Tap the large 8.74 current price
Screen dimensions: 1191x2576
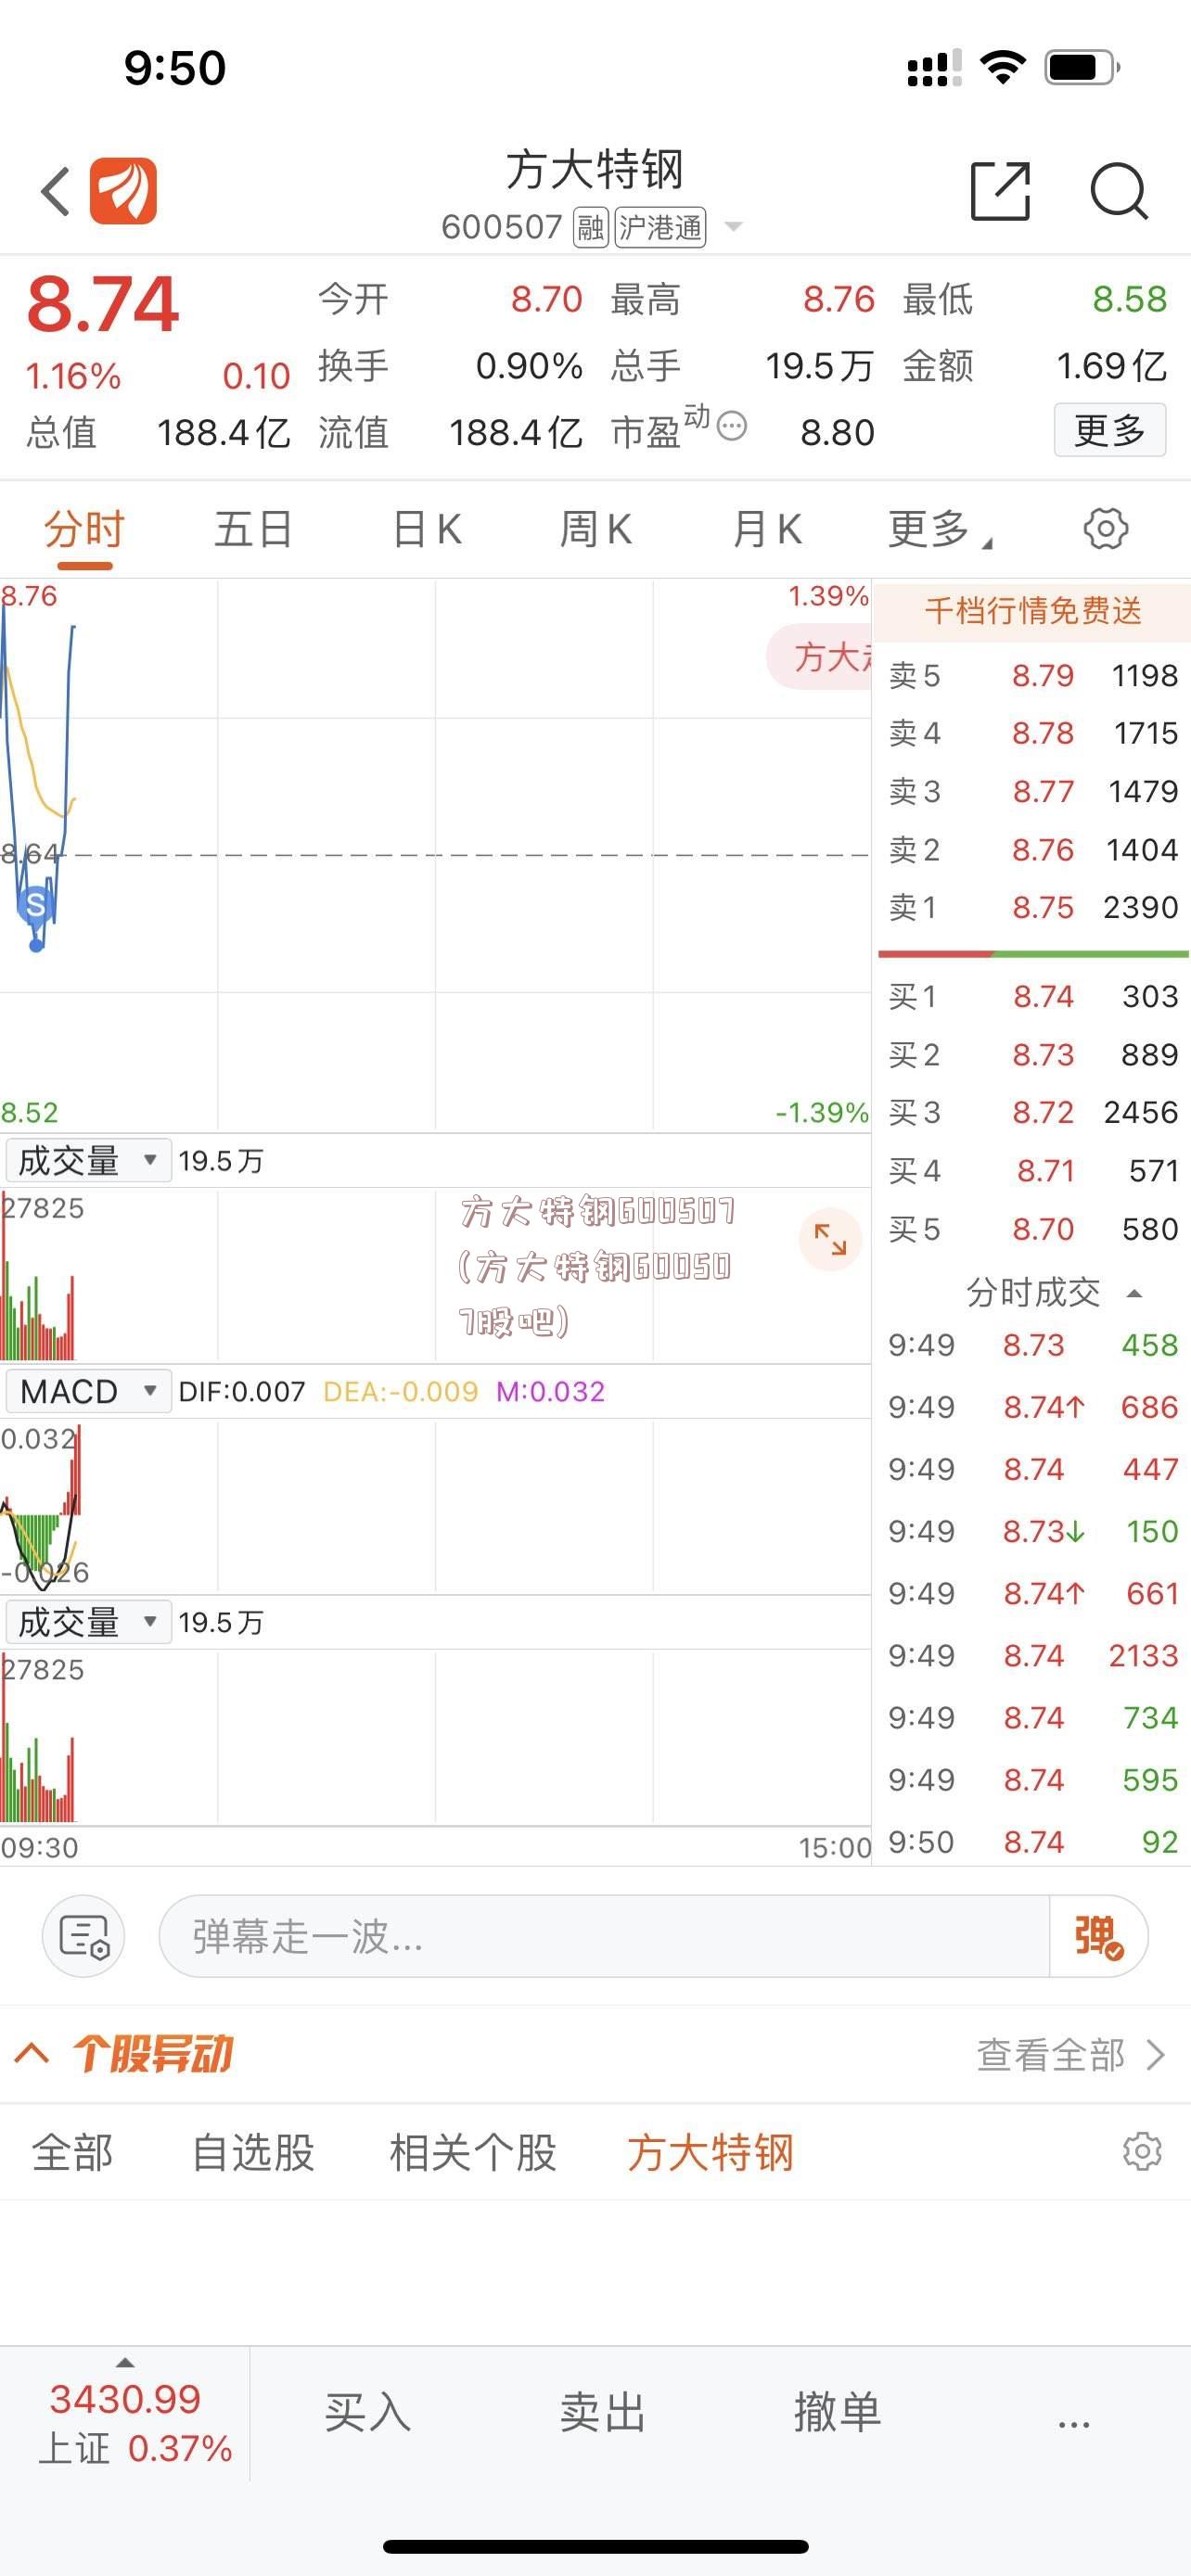tap(103, 304)
